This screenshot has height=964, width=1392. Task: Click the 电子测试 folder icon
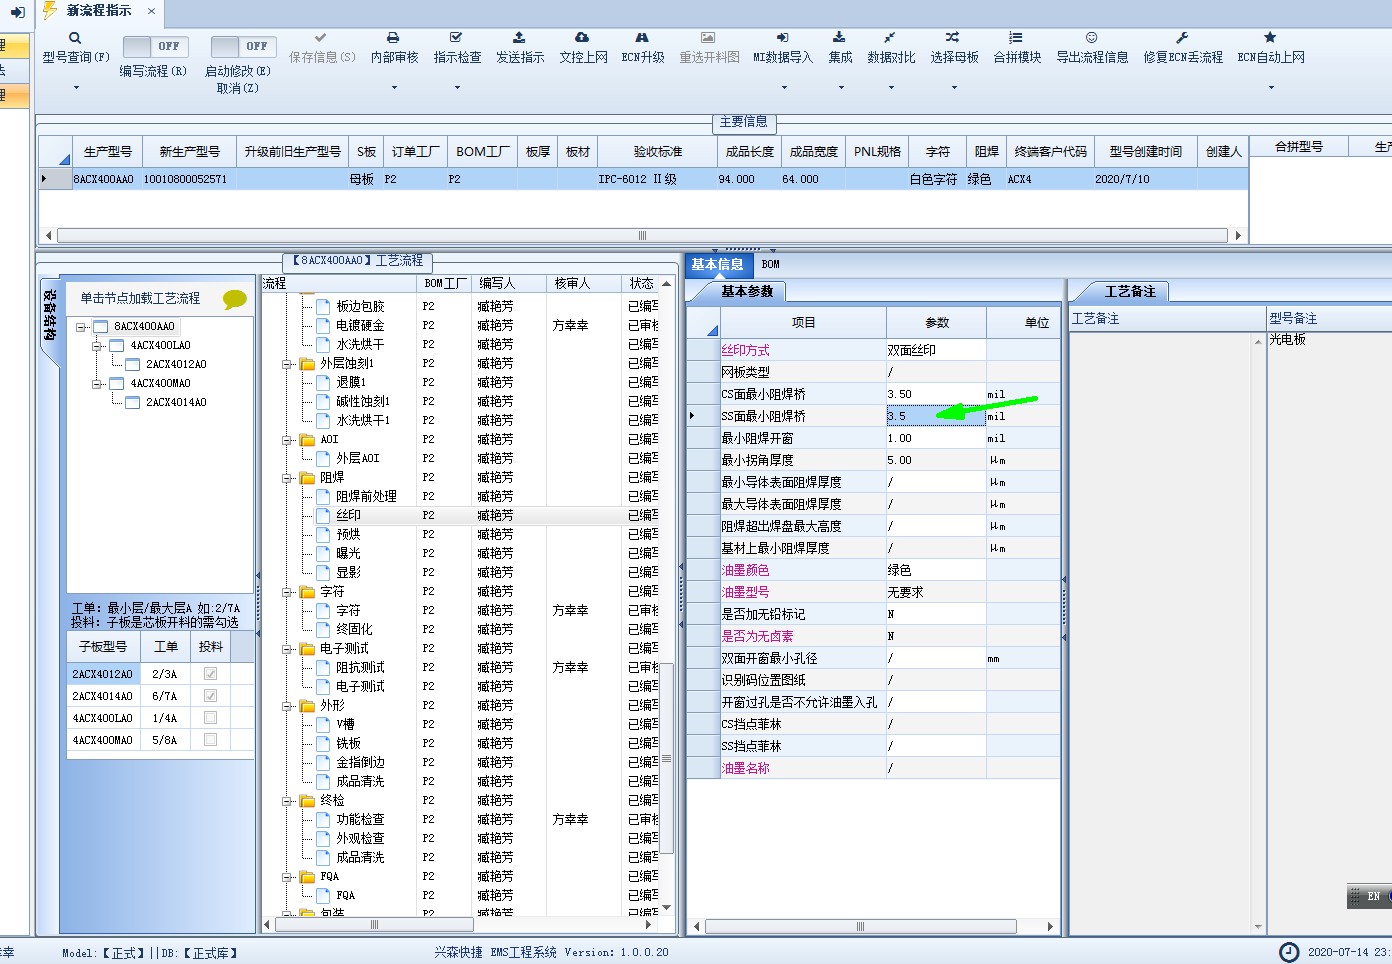coord(307,649)
